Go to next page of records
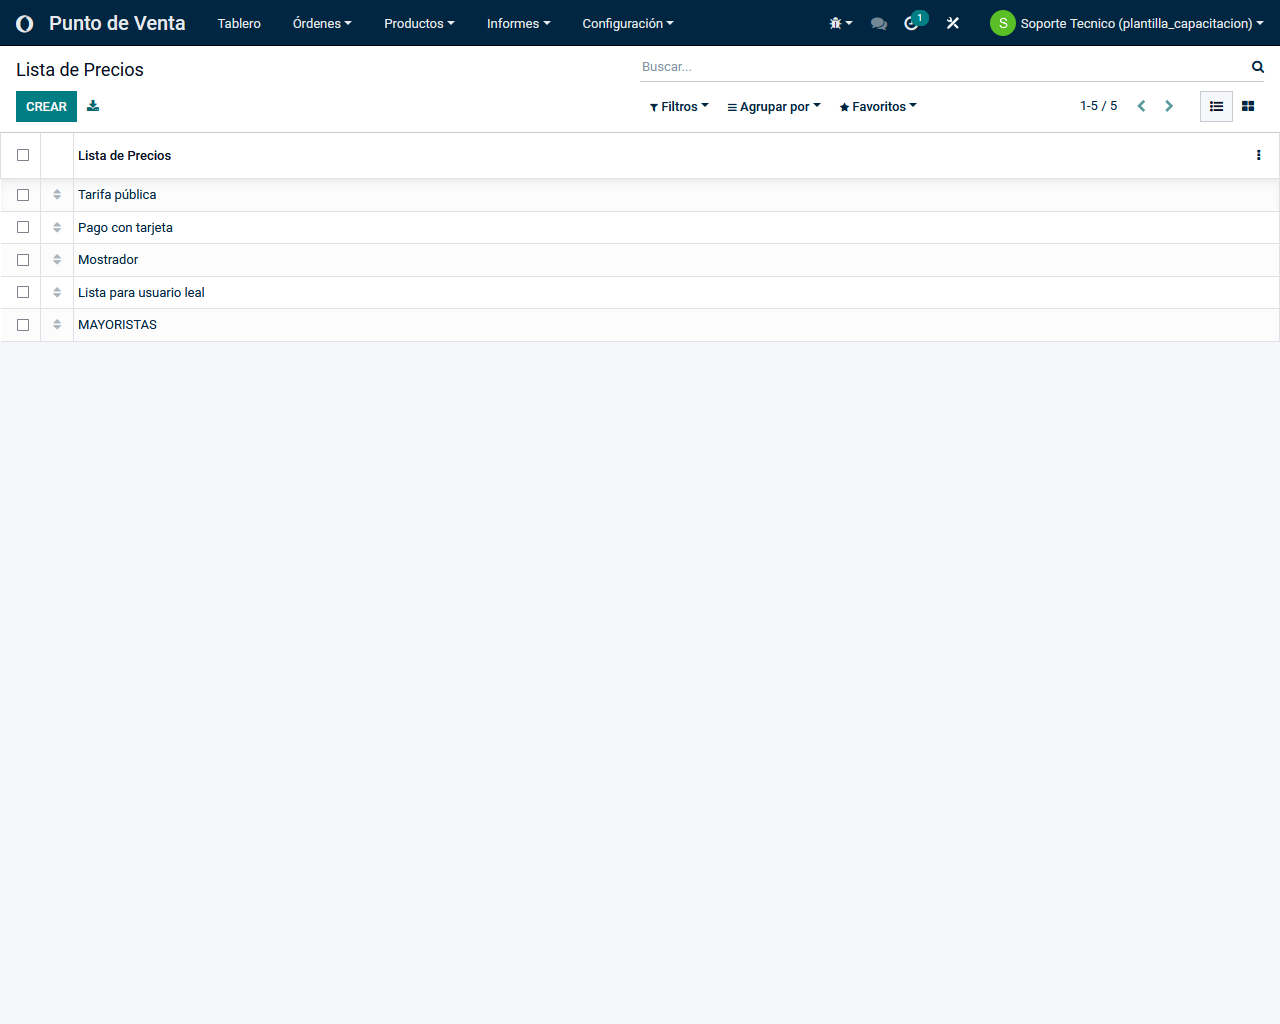The height and width of the screenshot is (1024, 1280). 1168,106
